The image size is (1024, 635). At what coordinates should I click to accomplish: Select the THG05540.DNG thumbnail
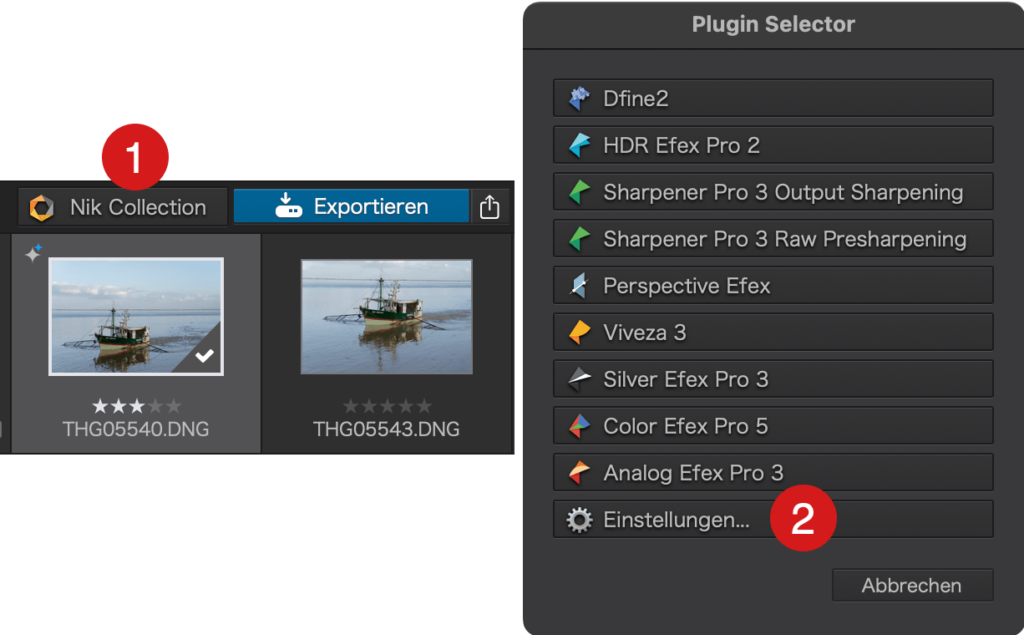pos(135,316)
